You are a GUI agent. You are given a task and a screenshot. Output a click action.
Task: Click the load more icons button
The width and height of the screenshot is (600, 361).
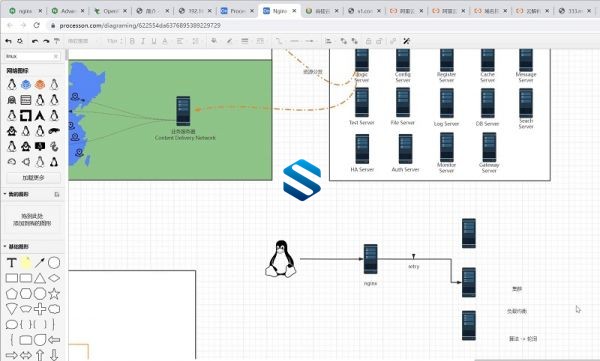(34, 178)
